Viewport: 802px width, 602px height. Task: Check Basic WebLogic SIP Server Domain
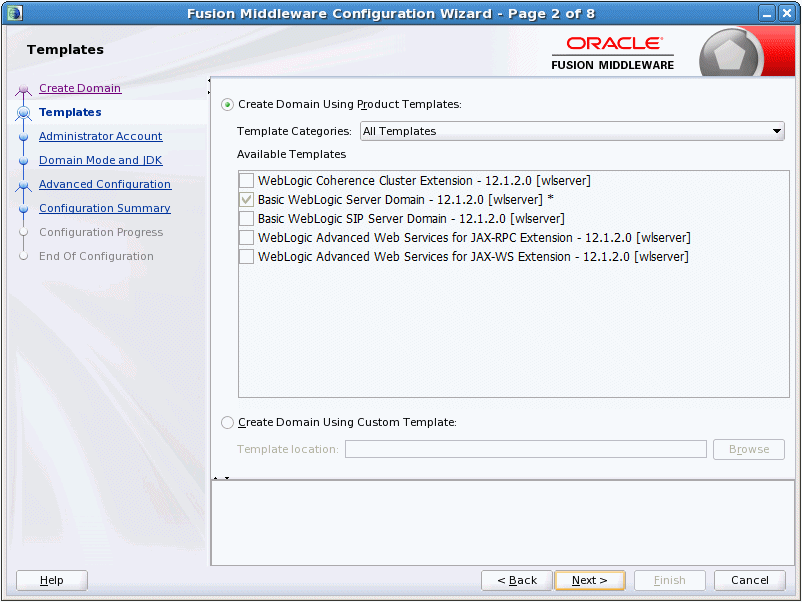[x=247, y=218]
